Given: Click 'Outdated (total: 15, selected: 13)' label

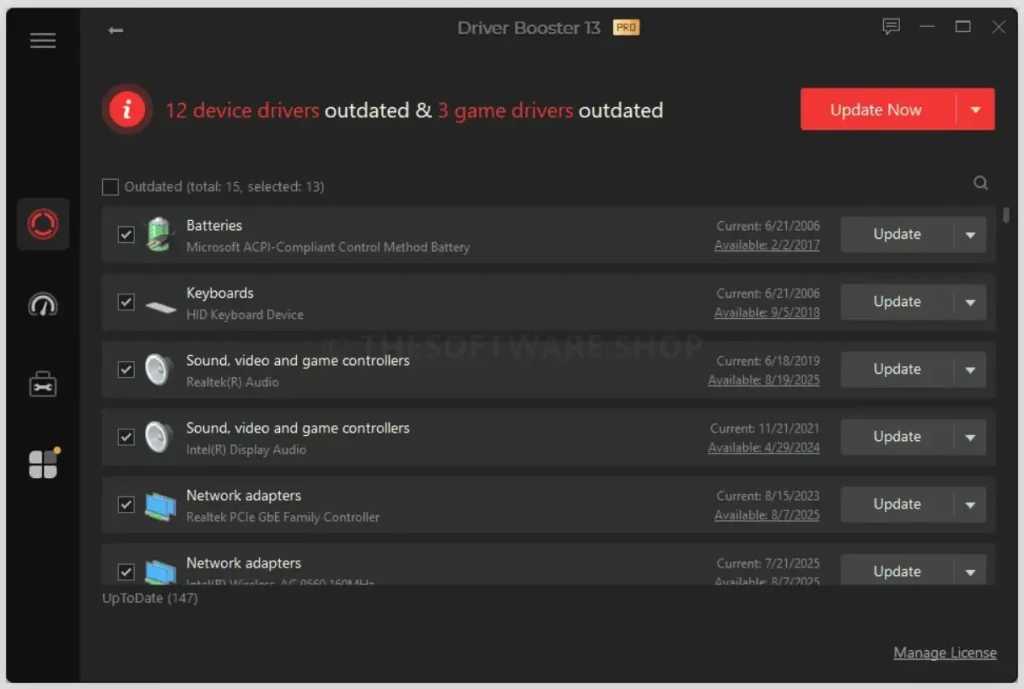Looking at the screenshot, I should (x=224, y=187).
